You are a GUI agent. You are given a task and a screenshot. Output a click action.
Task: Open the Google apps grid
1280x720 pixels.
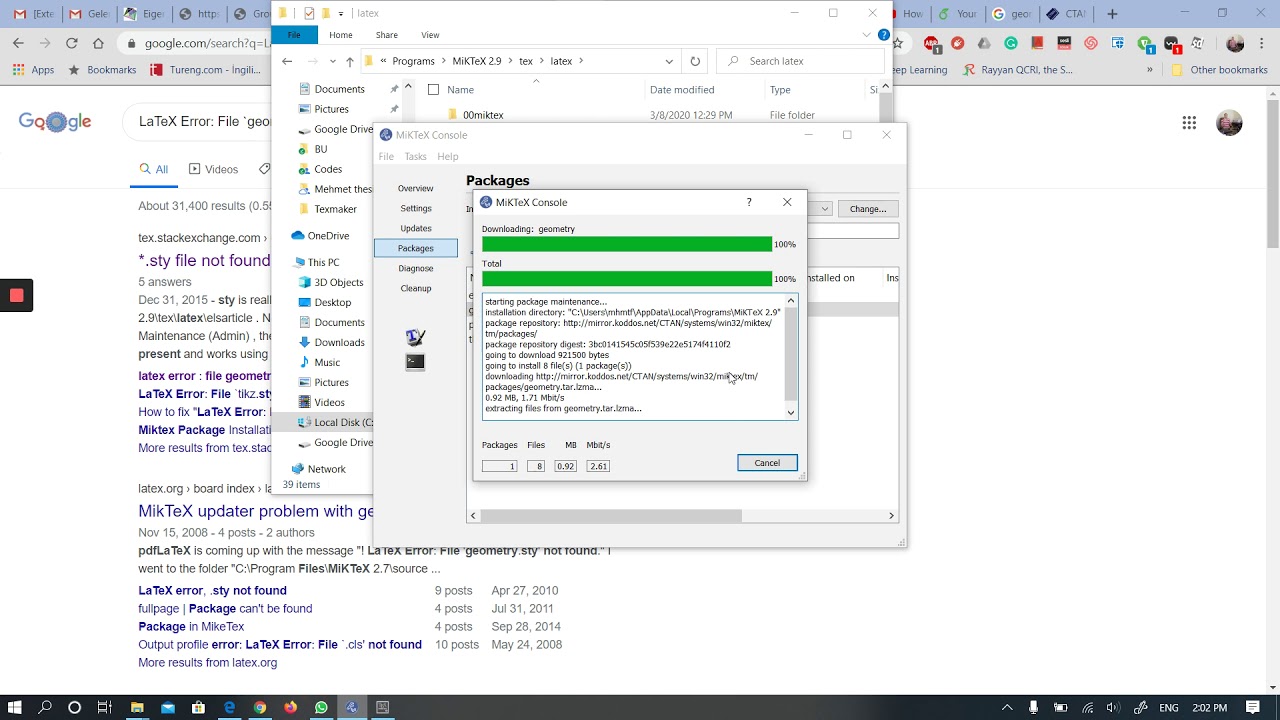tap(1189, 123)
